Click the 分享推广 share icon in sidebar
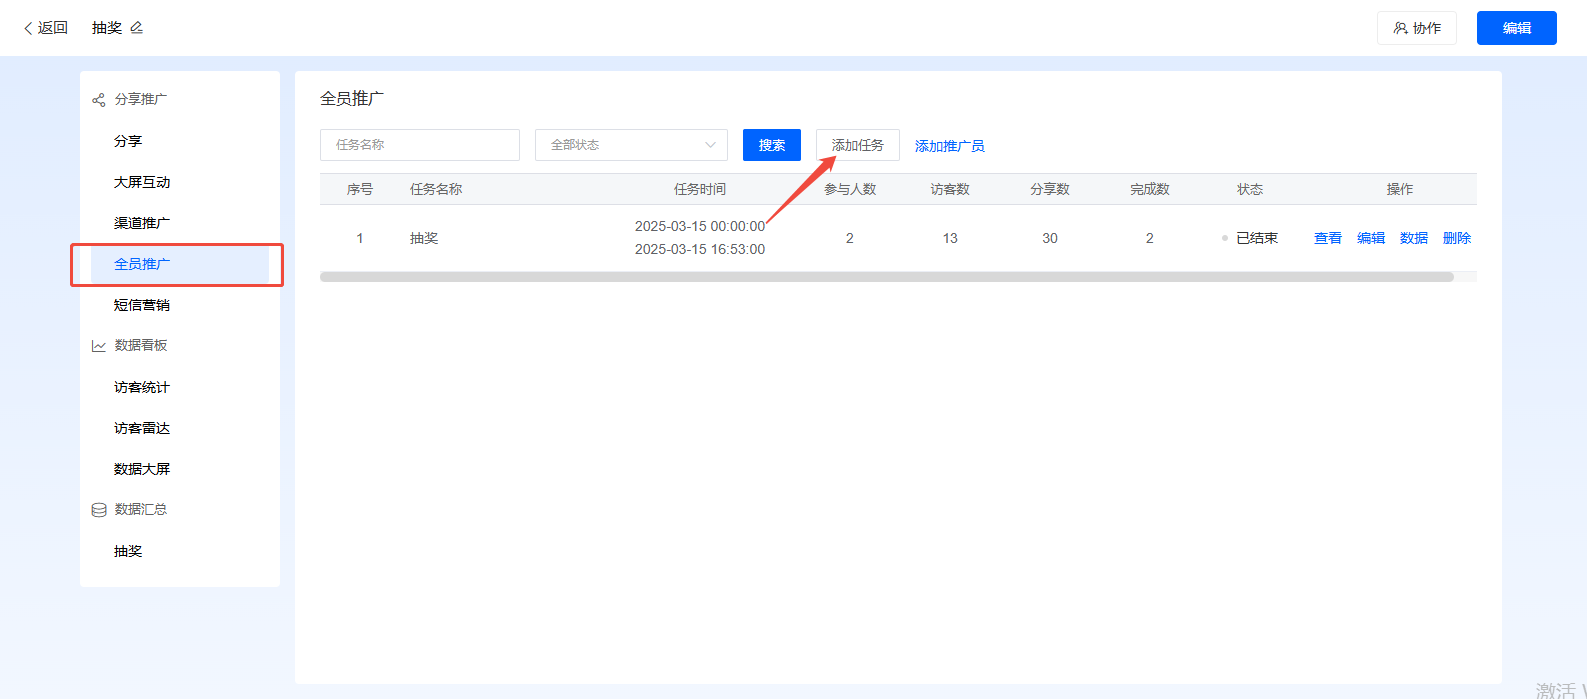The image size is (1587, 699). click(x=99, y=100)
